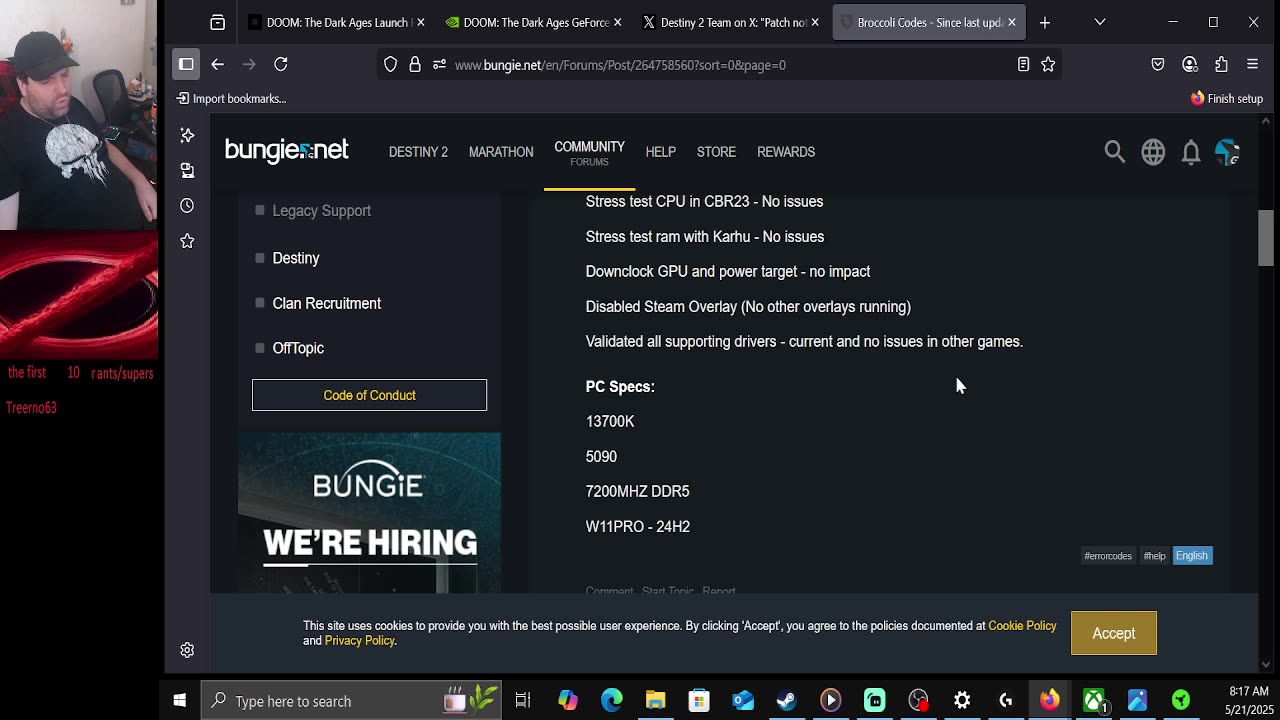Open the REWARDS navigation menu
This screenshot has width=1280, height=720.
(786, 152)
